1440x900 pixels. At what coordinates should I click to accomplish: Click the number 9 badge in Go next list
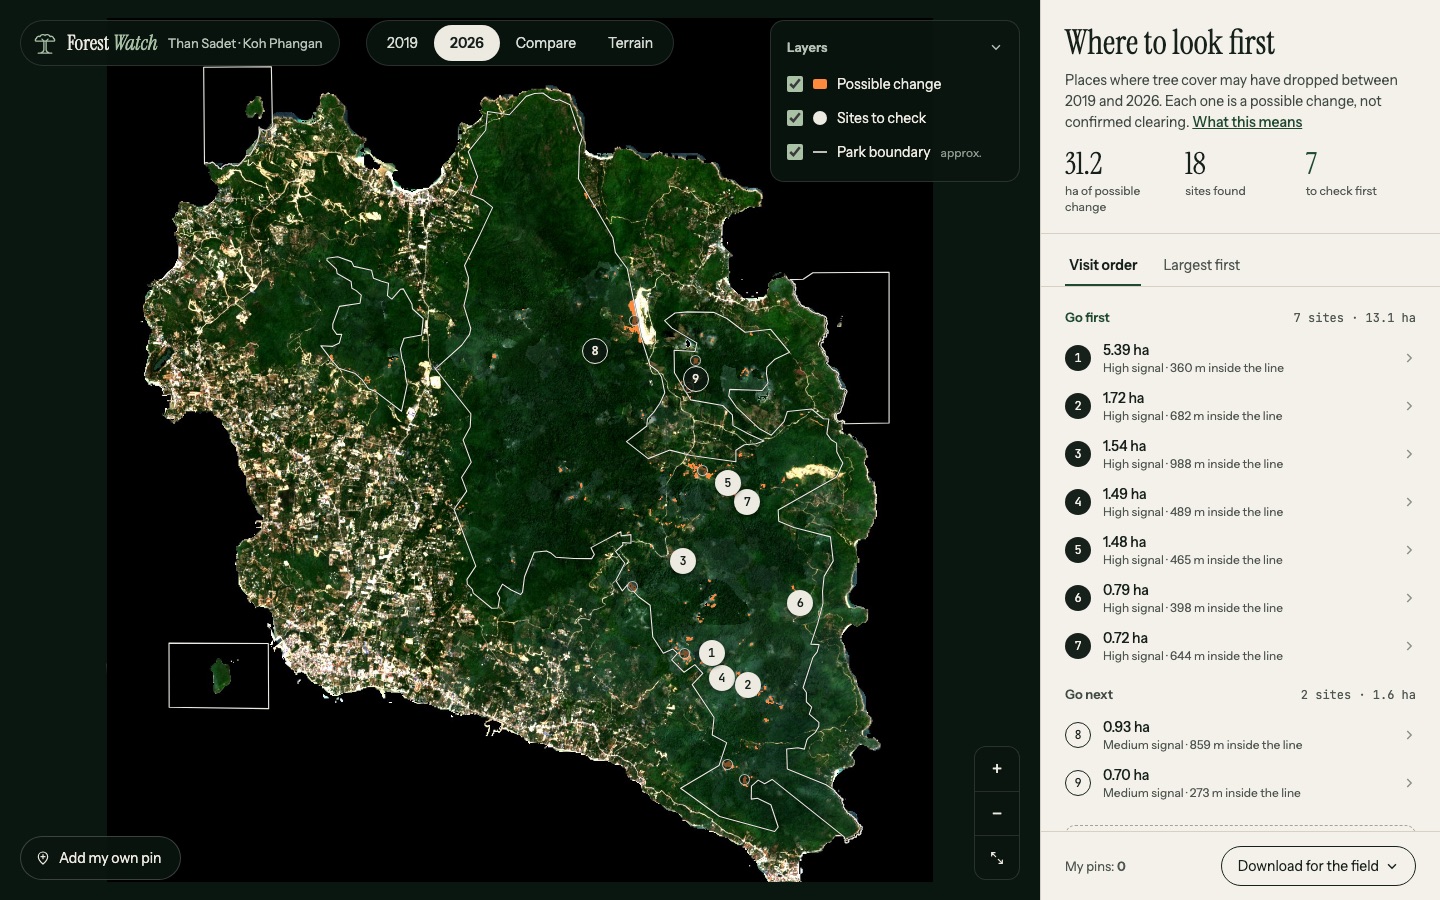point(1078,783)
